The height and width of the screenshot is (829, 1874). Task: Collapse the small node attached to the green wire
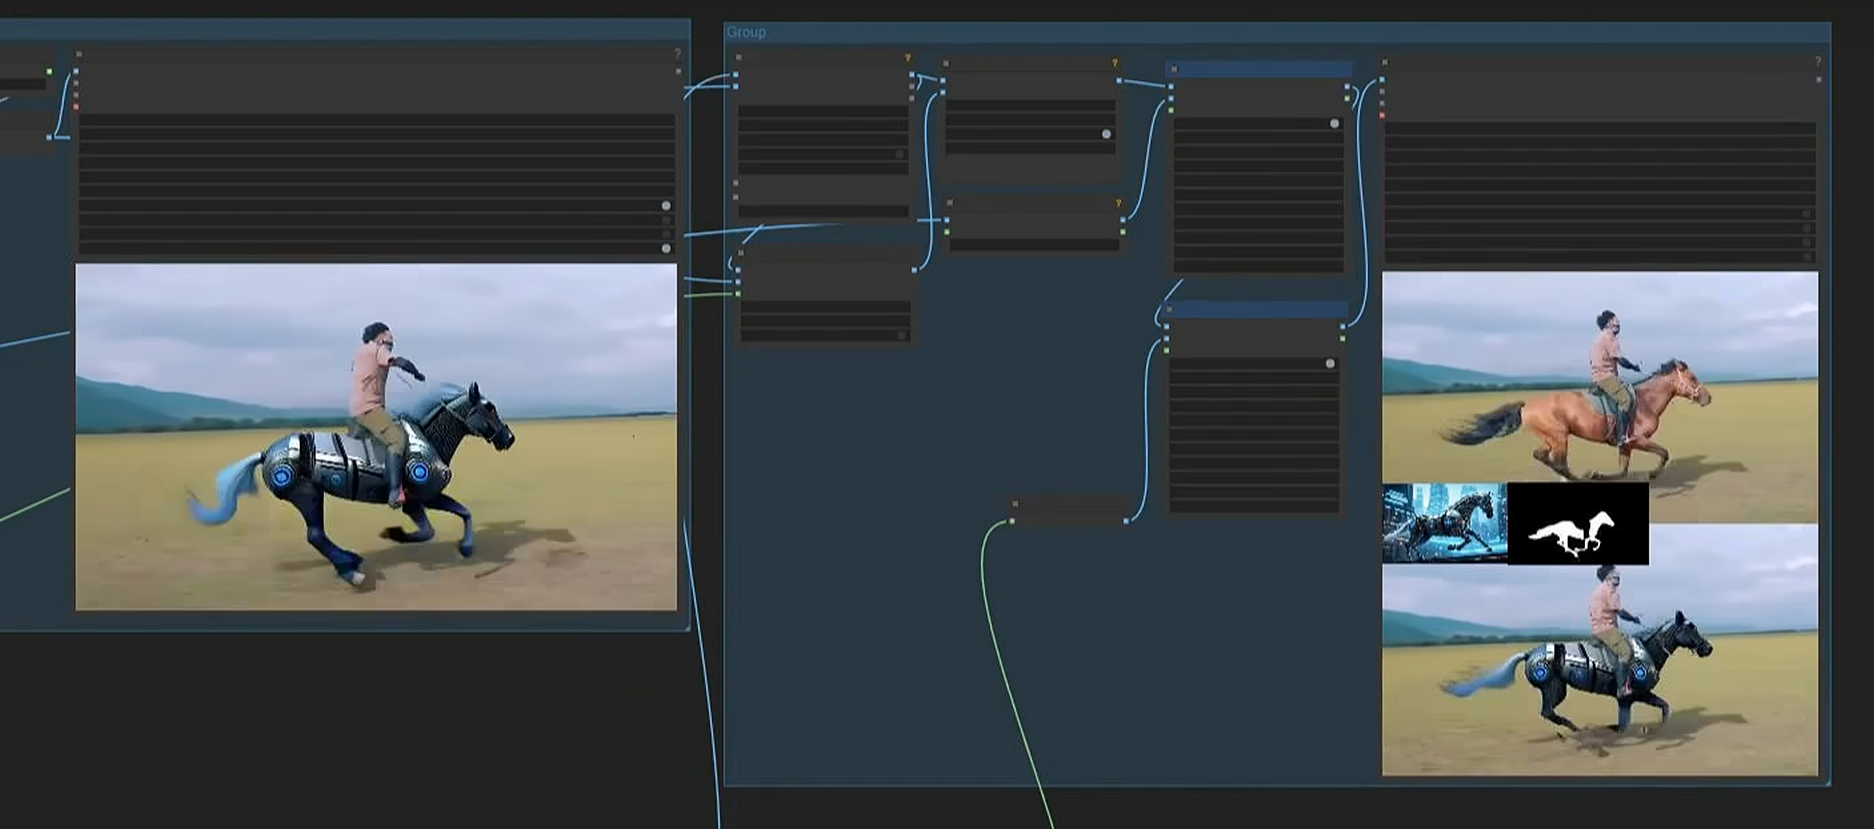(x=1015, y=504)
